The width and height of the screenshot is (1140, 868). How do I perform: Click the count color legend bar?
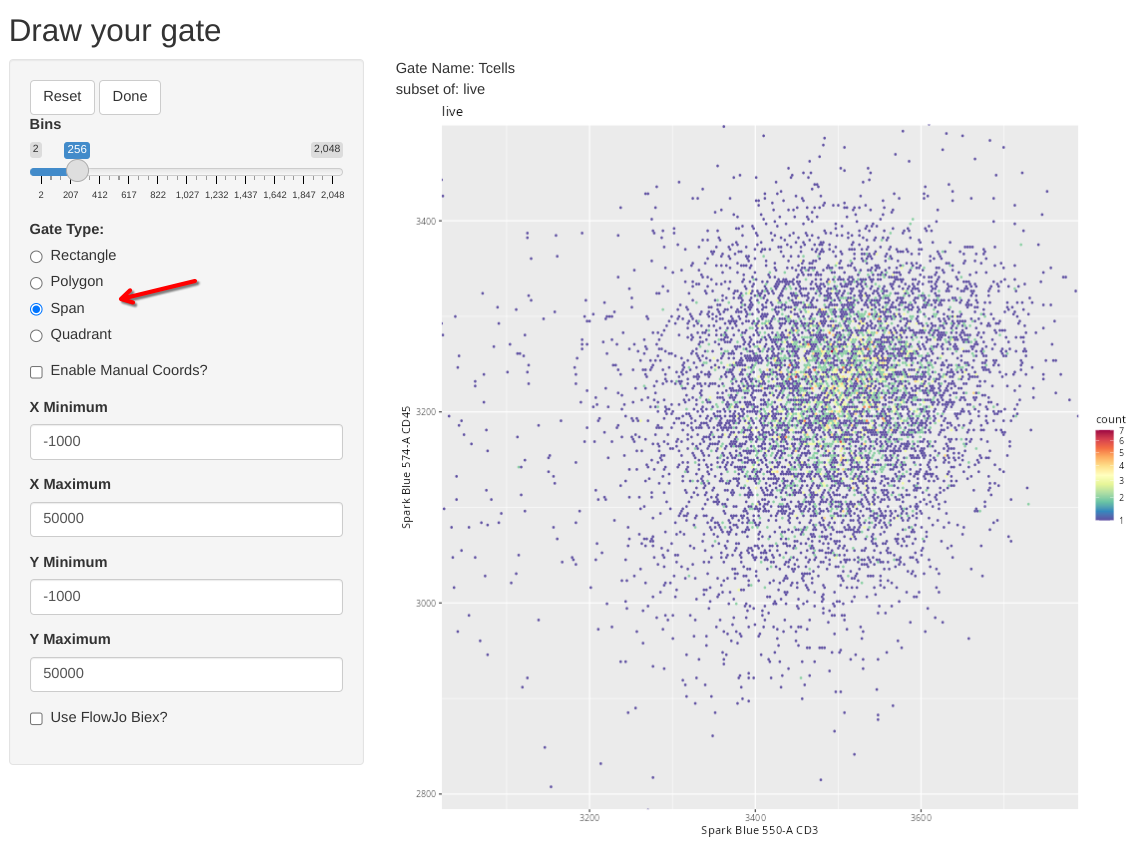[1104, 475]
